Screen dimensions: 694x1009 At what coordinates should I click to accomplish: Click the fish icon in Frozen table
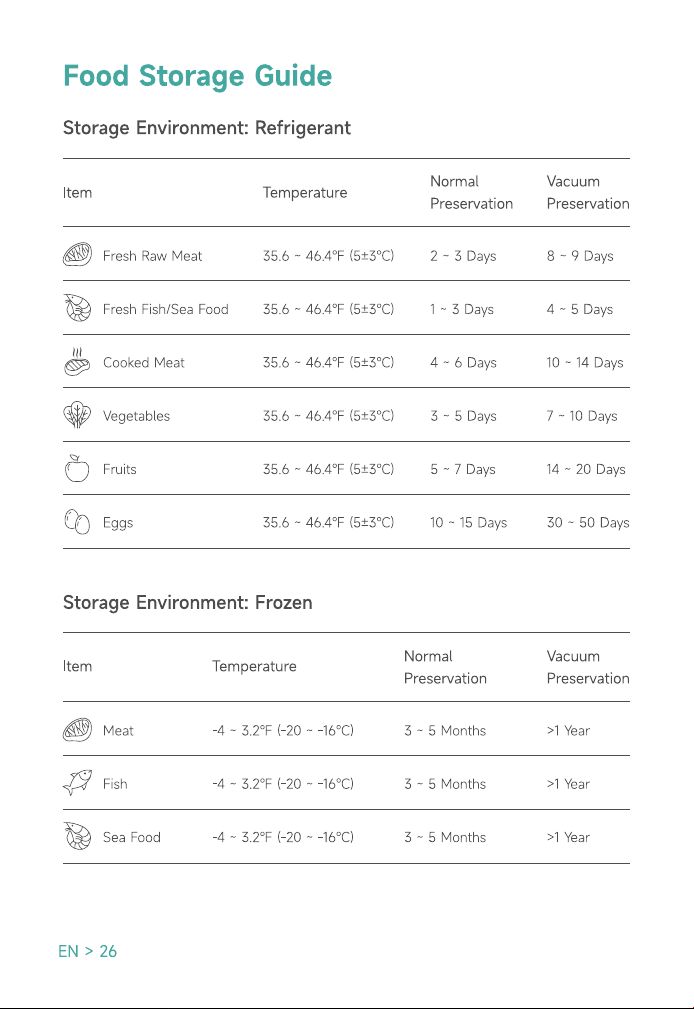(x=77, y=783)
